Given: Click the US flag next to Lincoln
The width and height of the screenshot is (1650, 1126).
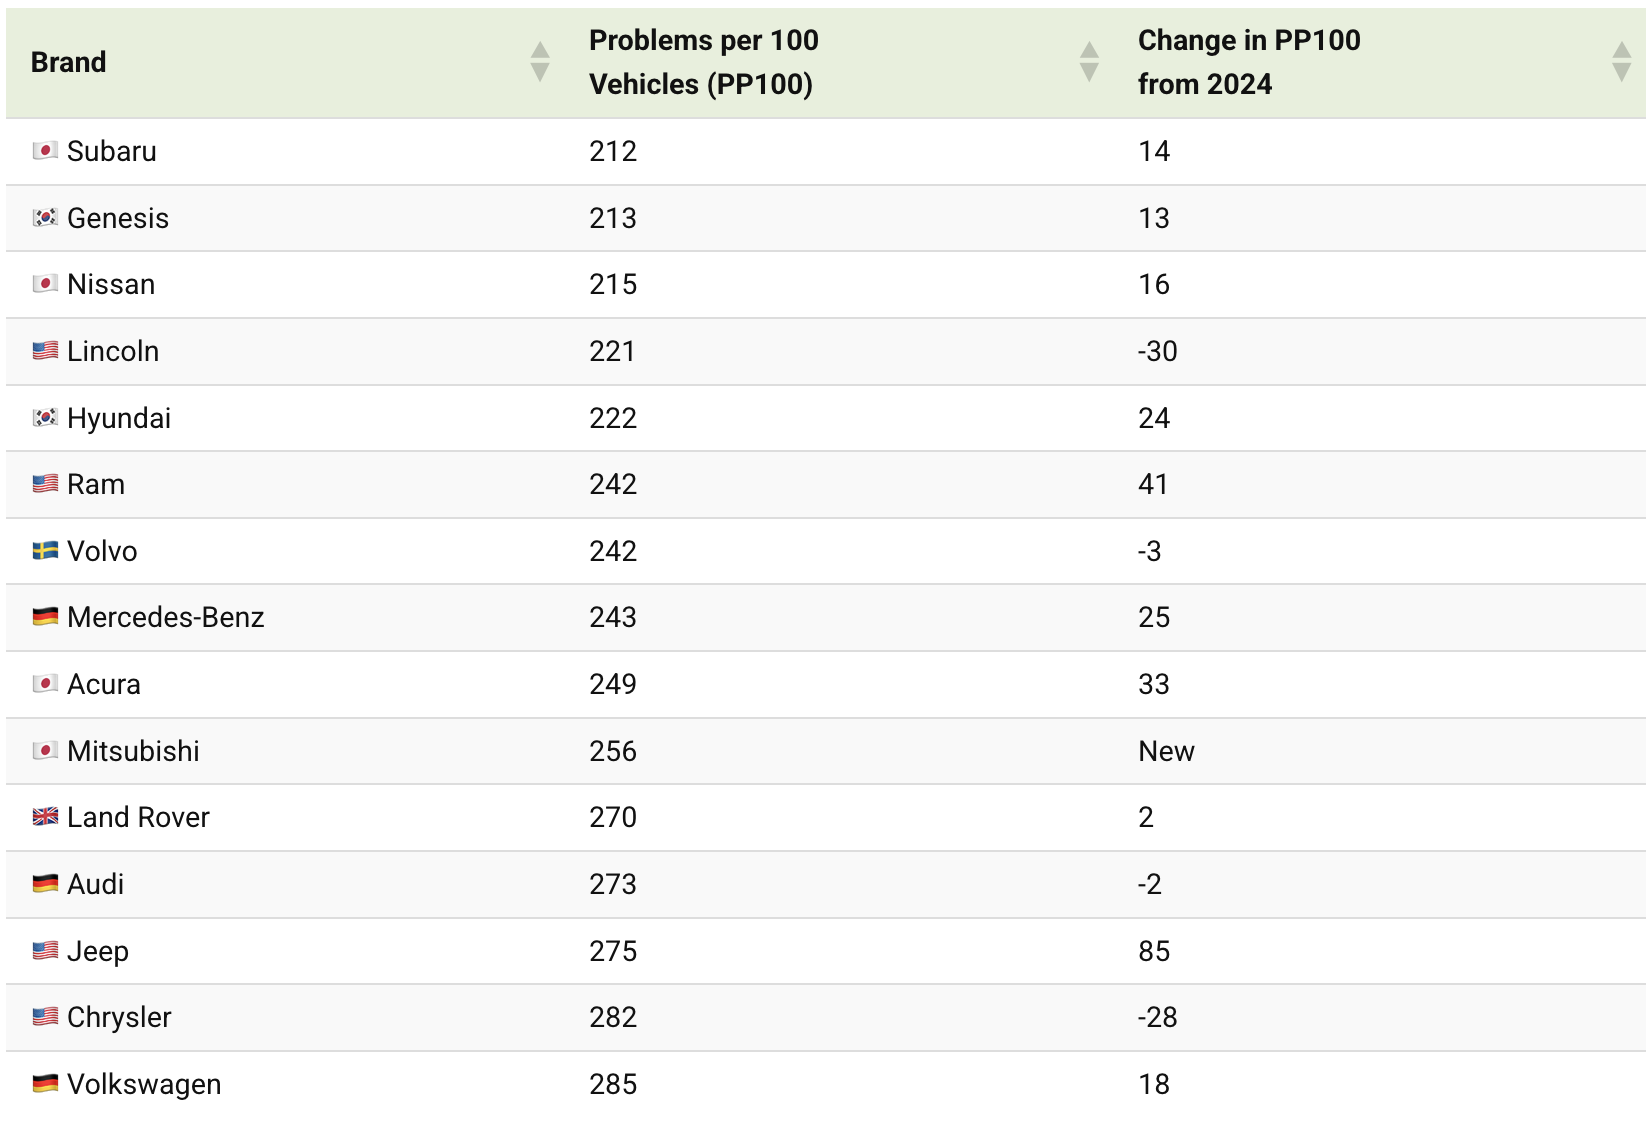Looking at the screenshot, I should (x=45, y=351).
